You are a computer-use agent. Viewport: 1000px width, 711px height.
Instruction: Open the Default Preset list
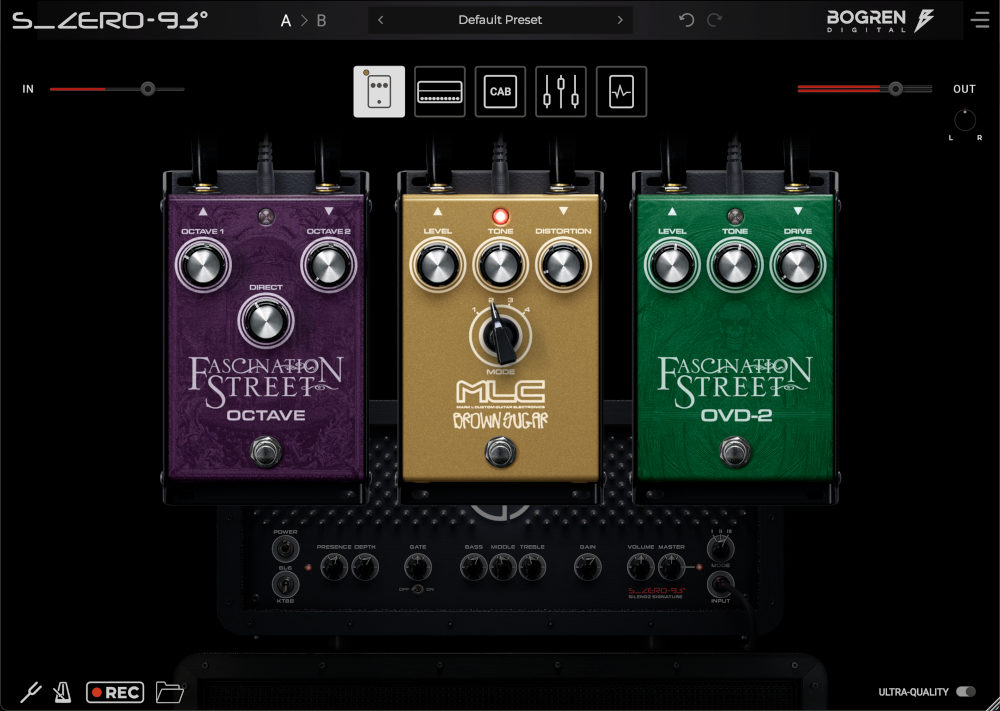[x=500, y=20]
